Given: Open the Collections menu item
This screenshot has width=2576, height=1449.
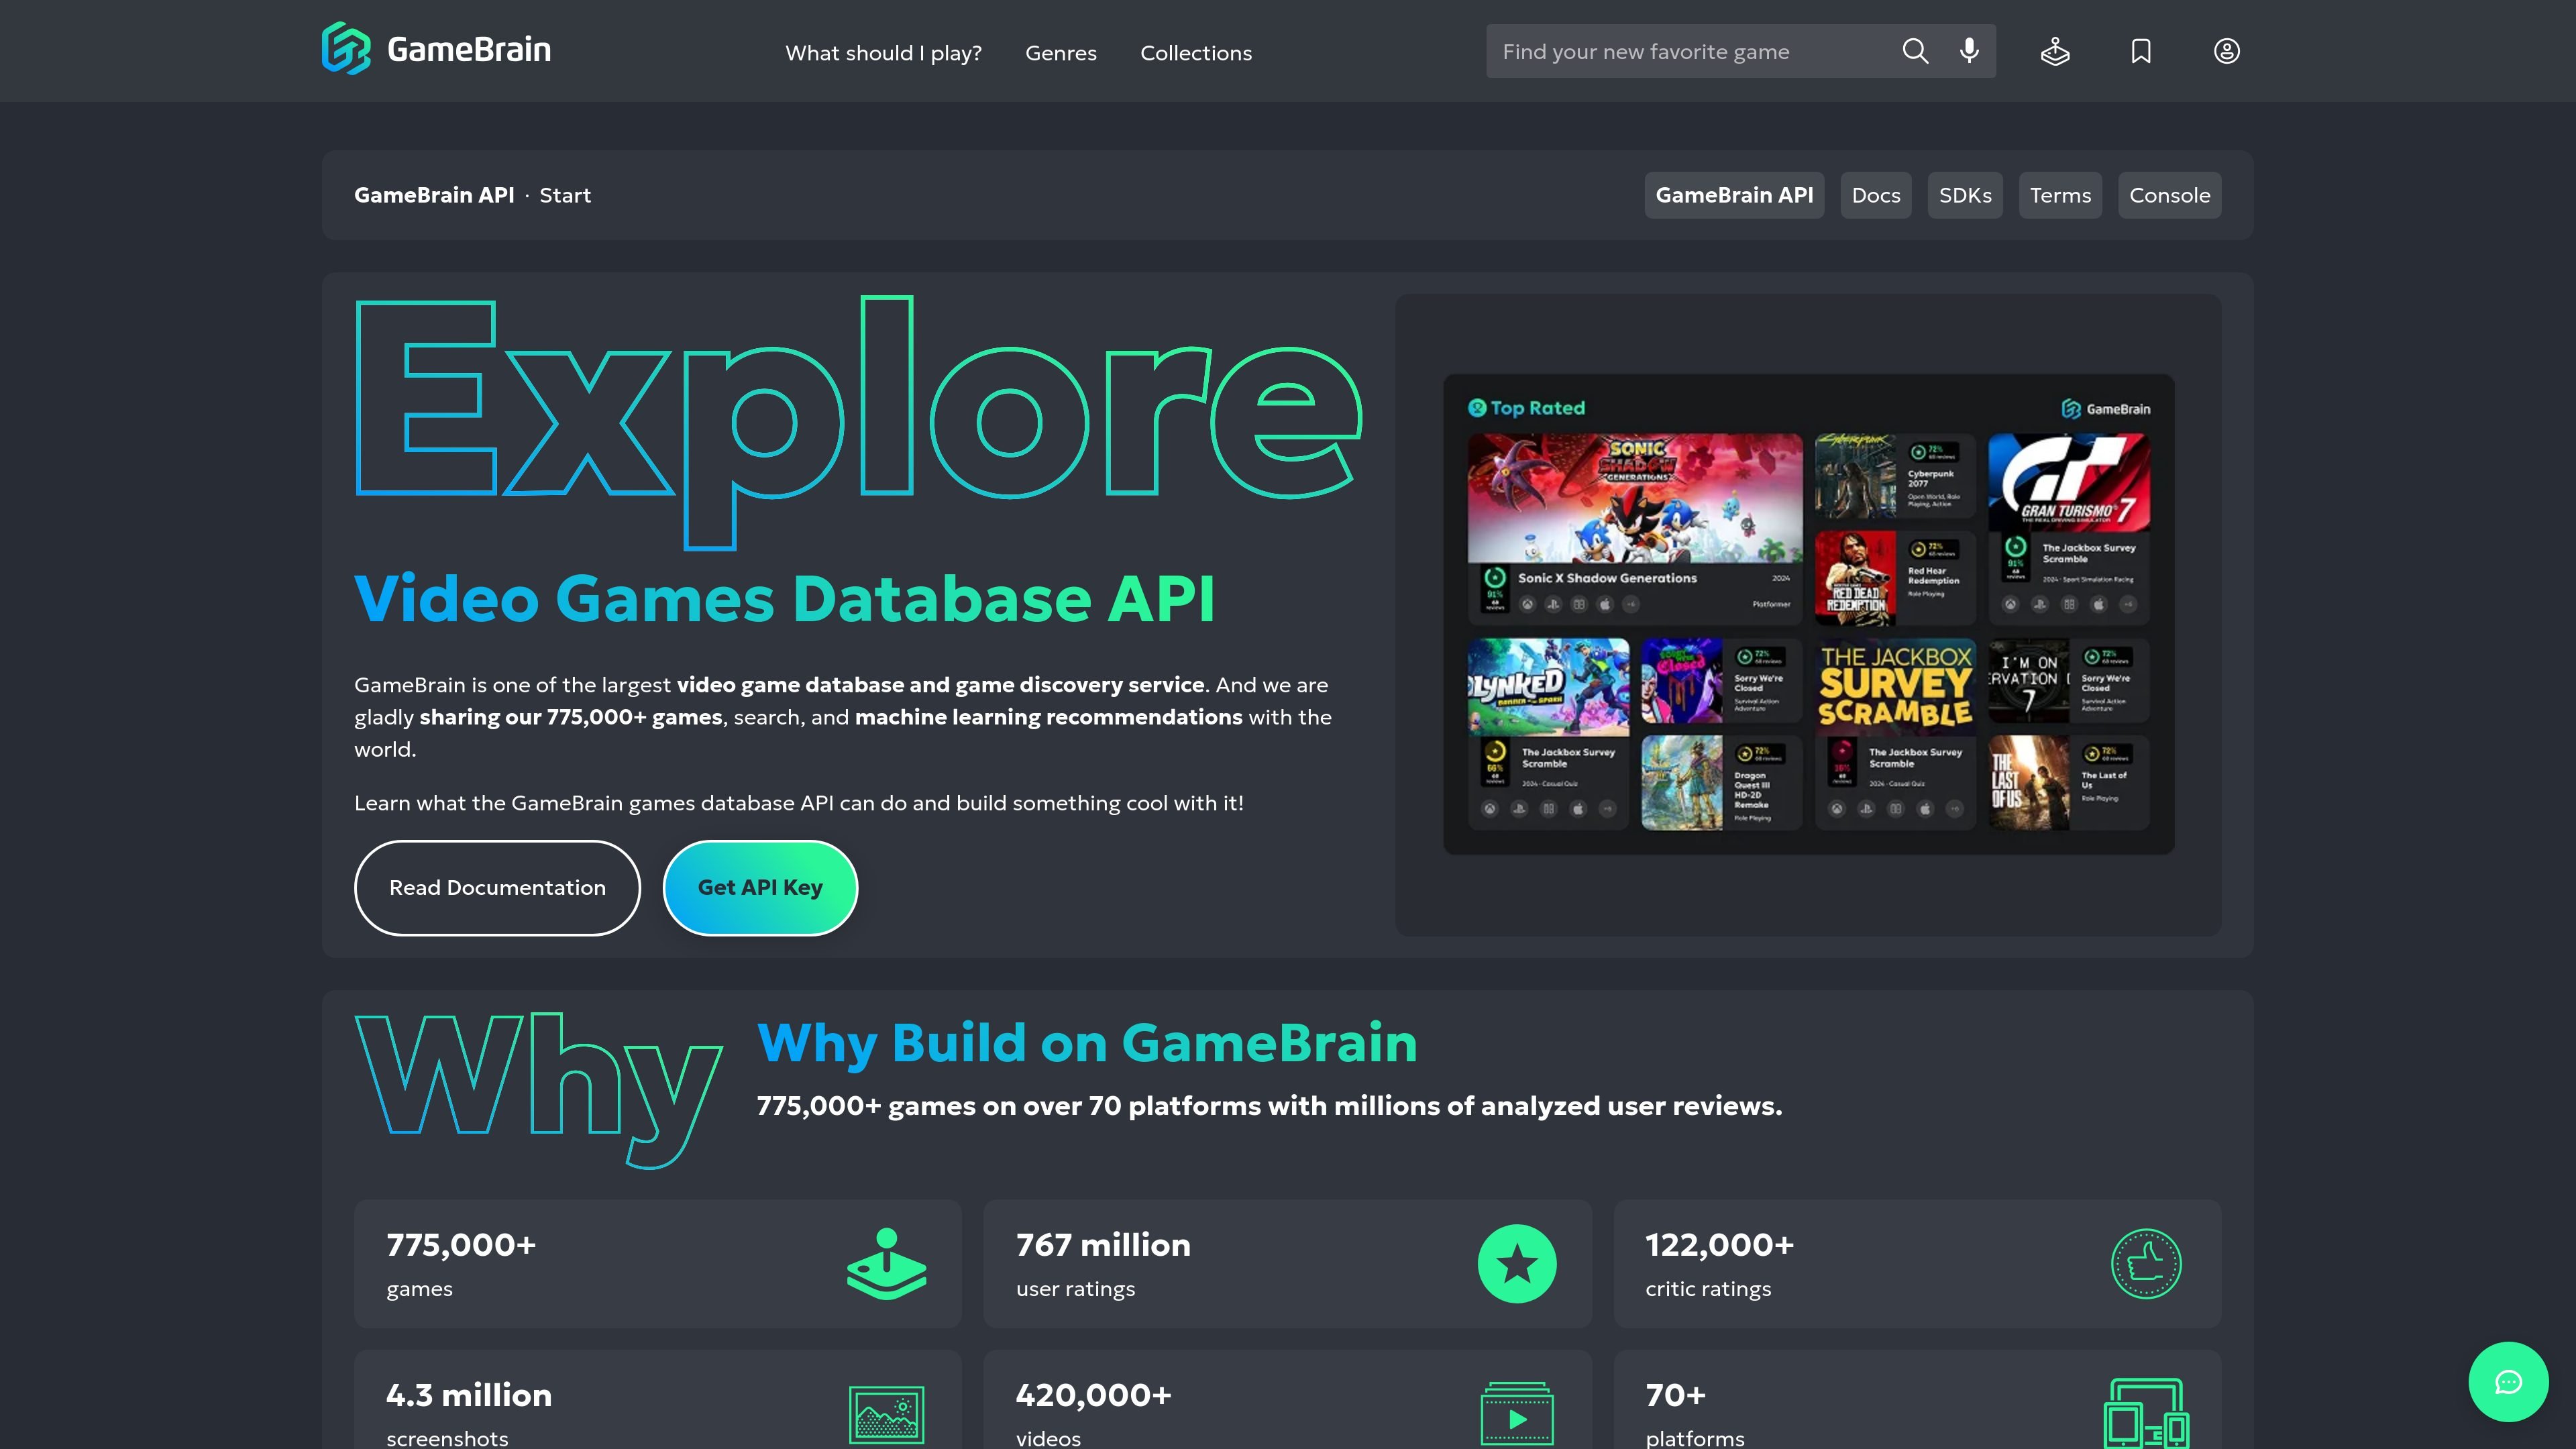Looking at the screenshot, I should pos(1196,53).
